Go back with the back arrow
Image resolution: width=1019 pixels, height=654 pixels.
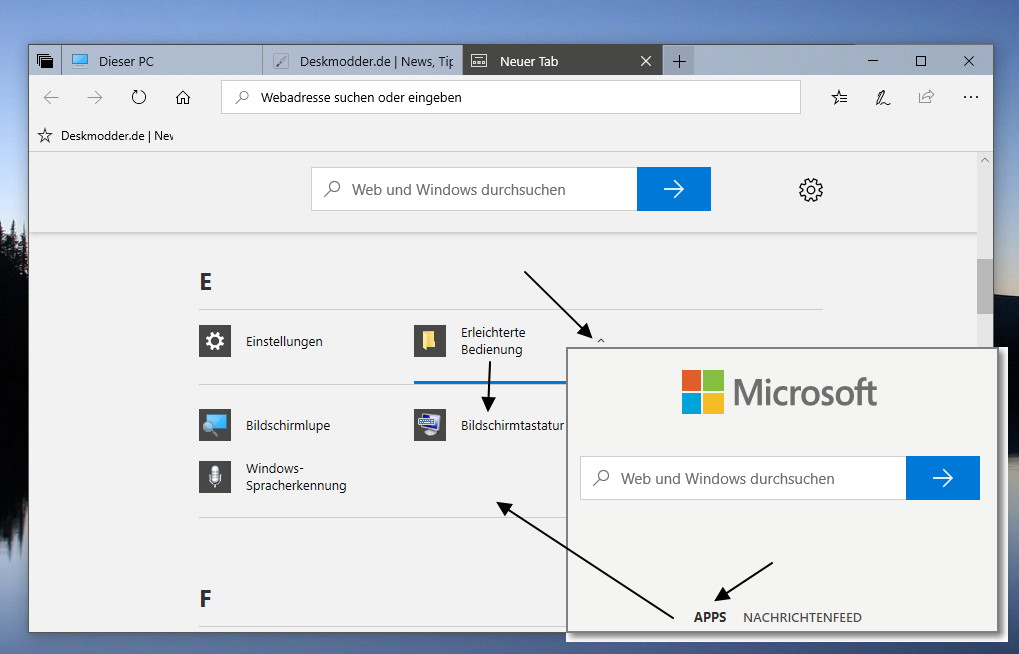click(51, 98)
